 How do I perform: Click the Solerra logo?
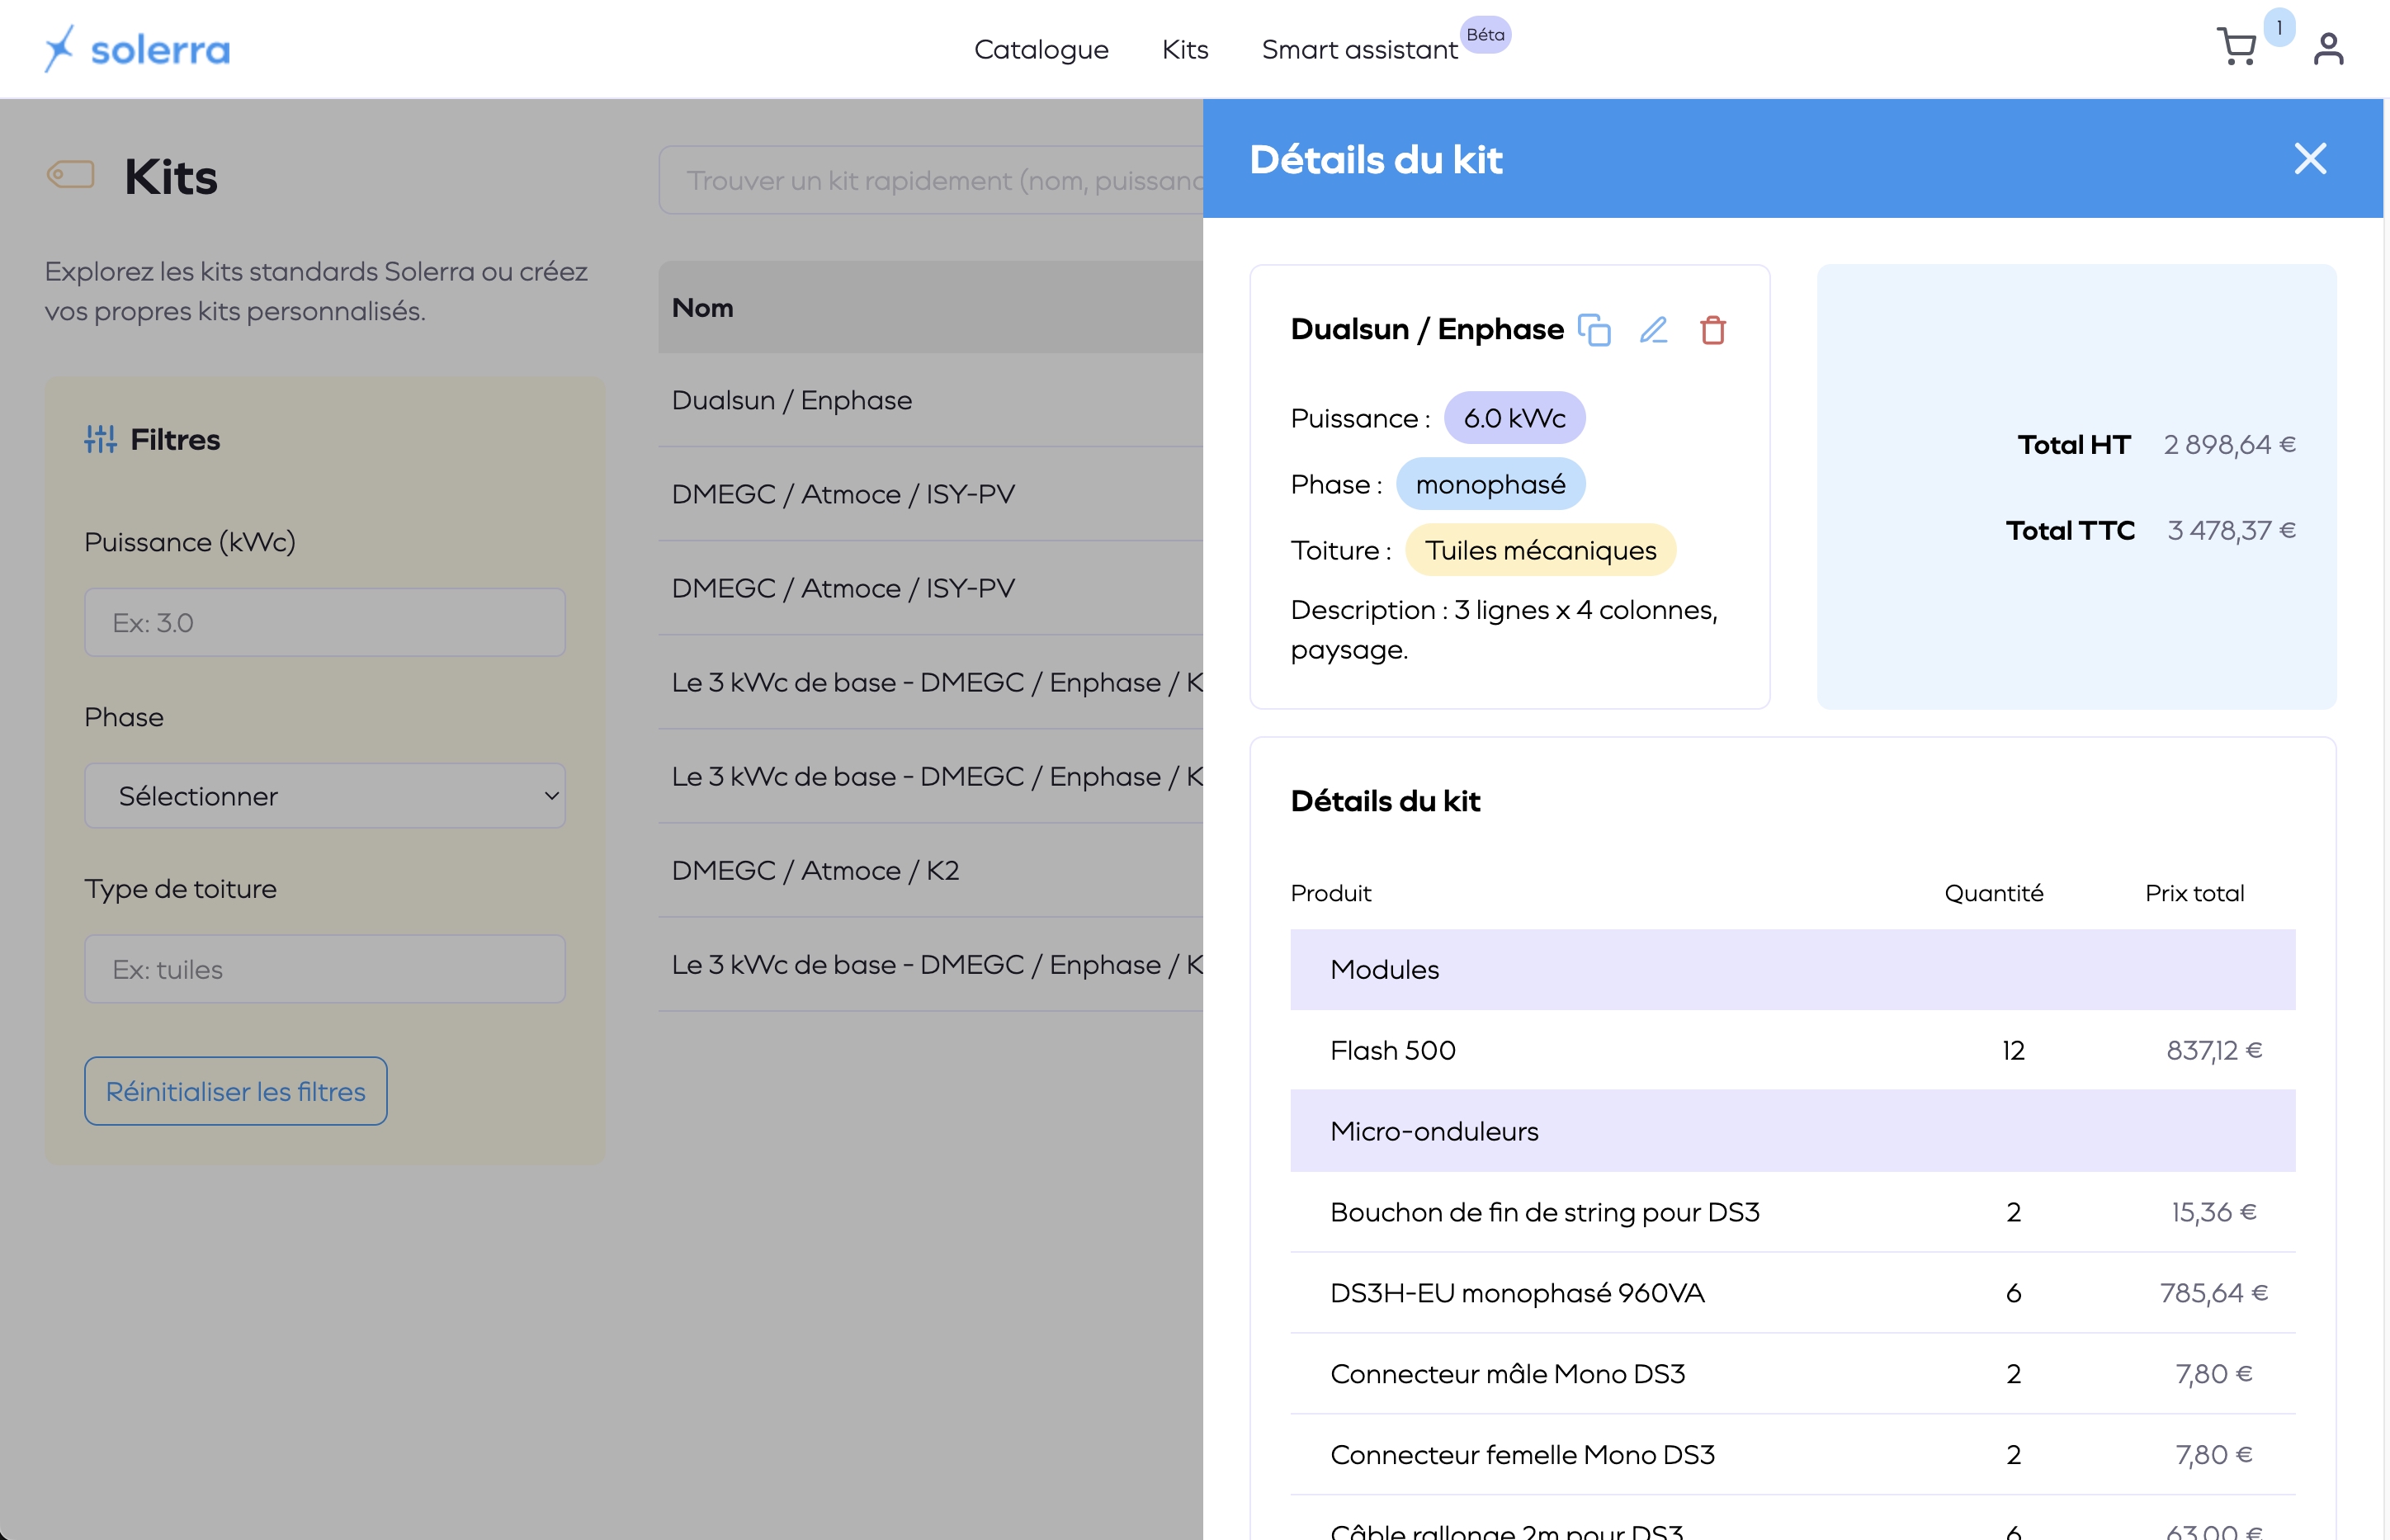tap(138, 48)
